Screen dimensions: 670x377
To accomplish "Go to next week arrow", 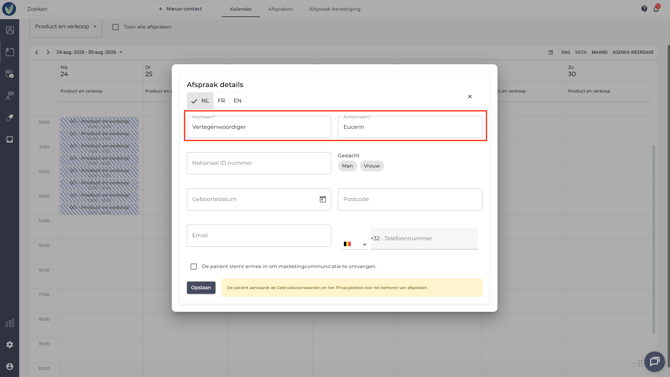I will [x=48, y=52].
